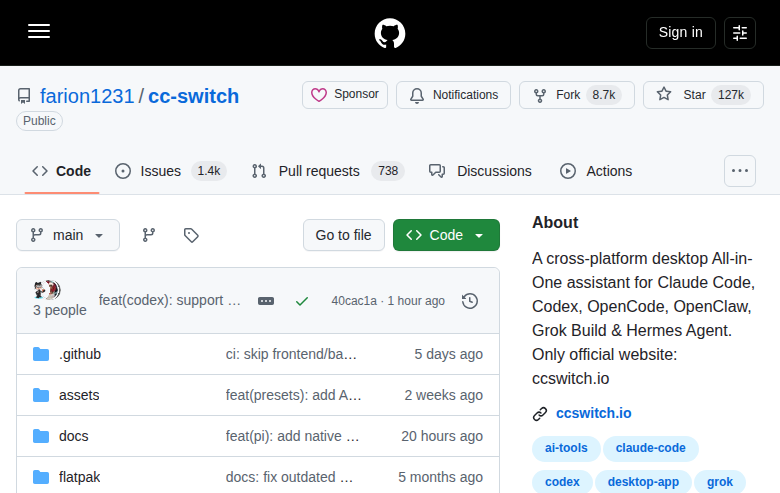The image size is (780, 493).
Task: Open latest commit message feat(codex)
Action: tap(170, 300)
